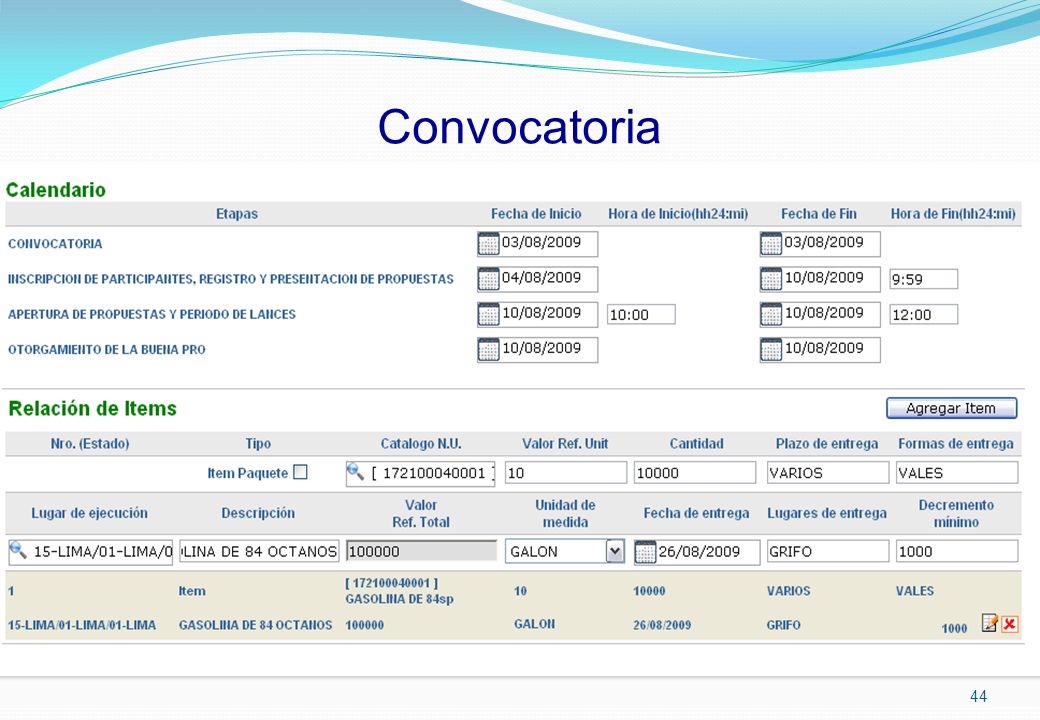
Task: Click Descripción field with 84 OCTANOS
Action: (x=259, y=552)
